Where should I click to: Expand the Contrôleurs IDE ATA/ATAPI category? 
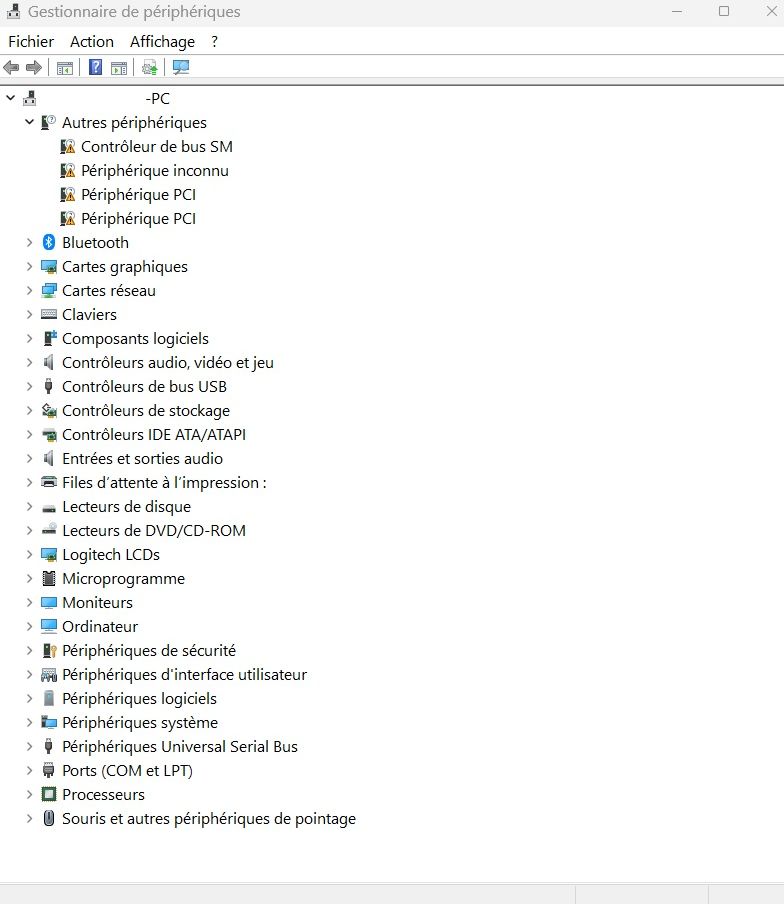29,435
